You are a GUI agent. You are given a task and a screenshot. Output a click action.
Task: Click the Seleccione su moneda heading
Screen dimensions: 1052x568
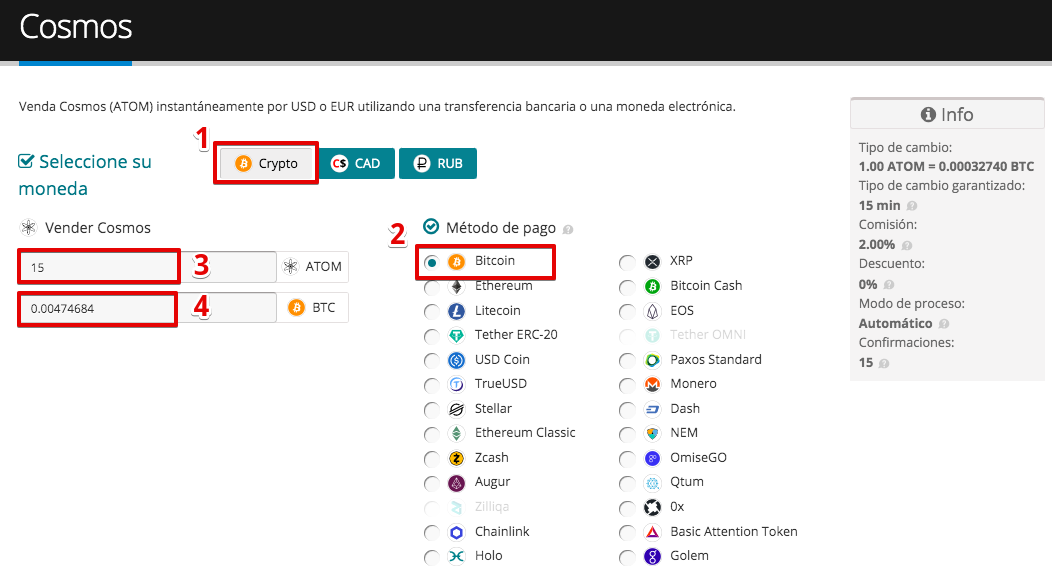coord(85,175)
